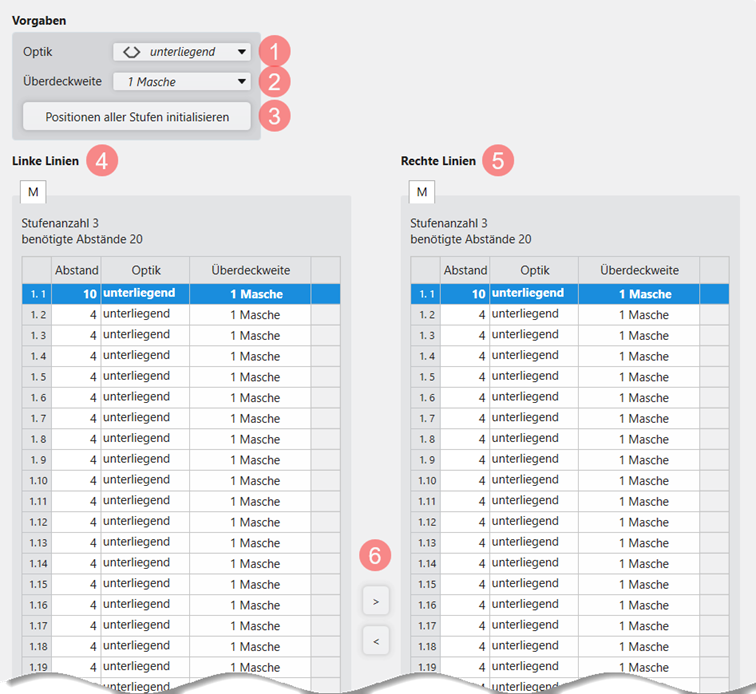The image size is (756, 694).
Task: Select the M tab under Linke Linien
Action: click(33, 191)
